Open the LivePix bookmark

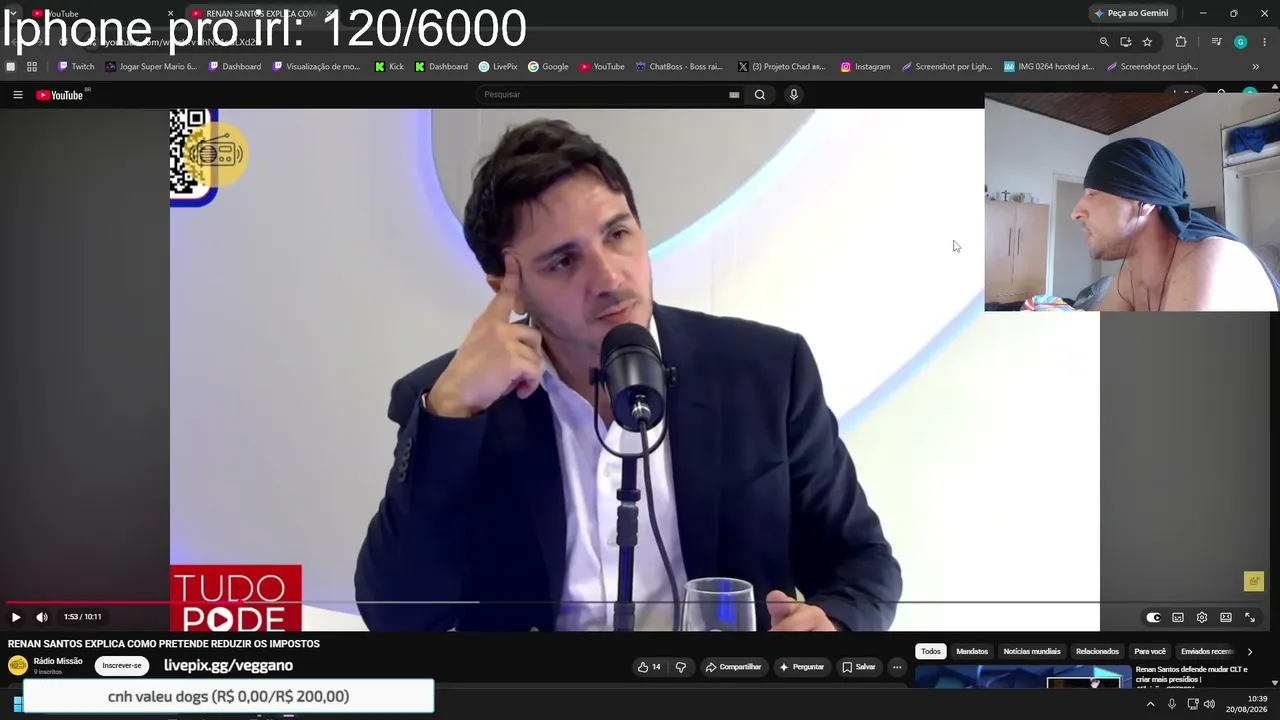point(498,67)
